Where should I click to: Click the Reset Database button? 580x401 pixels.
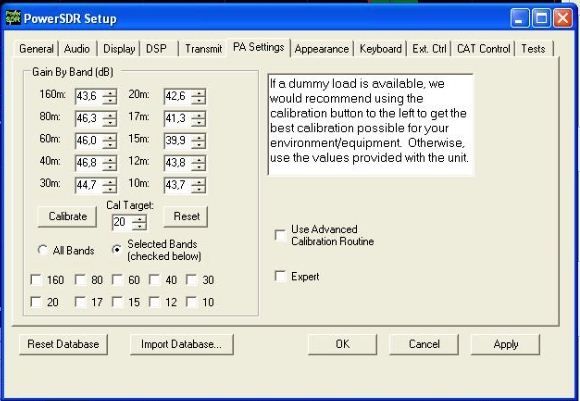coord(63,344)
